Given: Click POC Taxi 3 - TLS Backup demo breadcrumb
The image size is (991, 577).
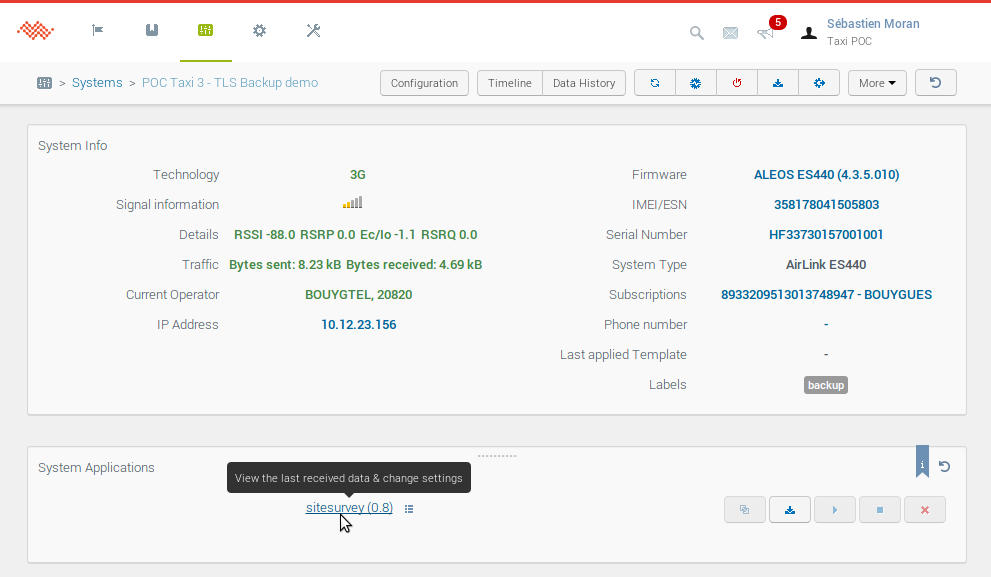Looking at the screenshot, I should click(x=230, y=83).
